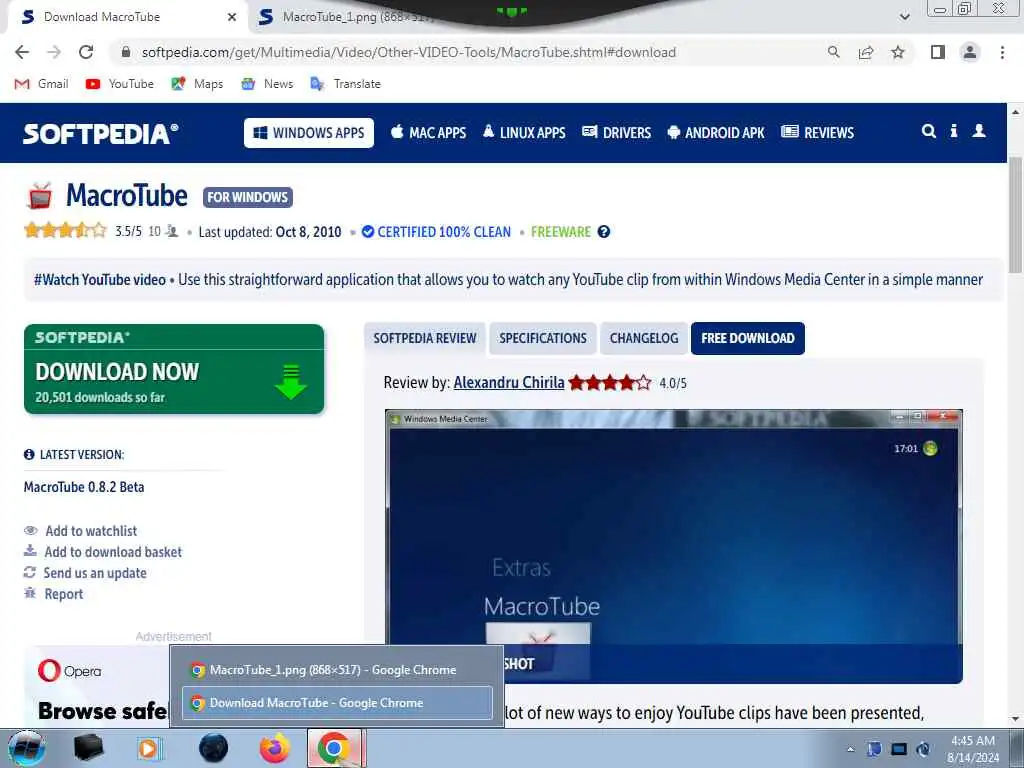1024x768 pixels.
Task: Select MacroTube_1.png window in taskbar preview
Action: pyautogui.click(x=337, y=669)
